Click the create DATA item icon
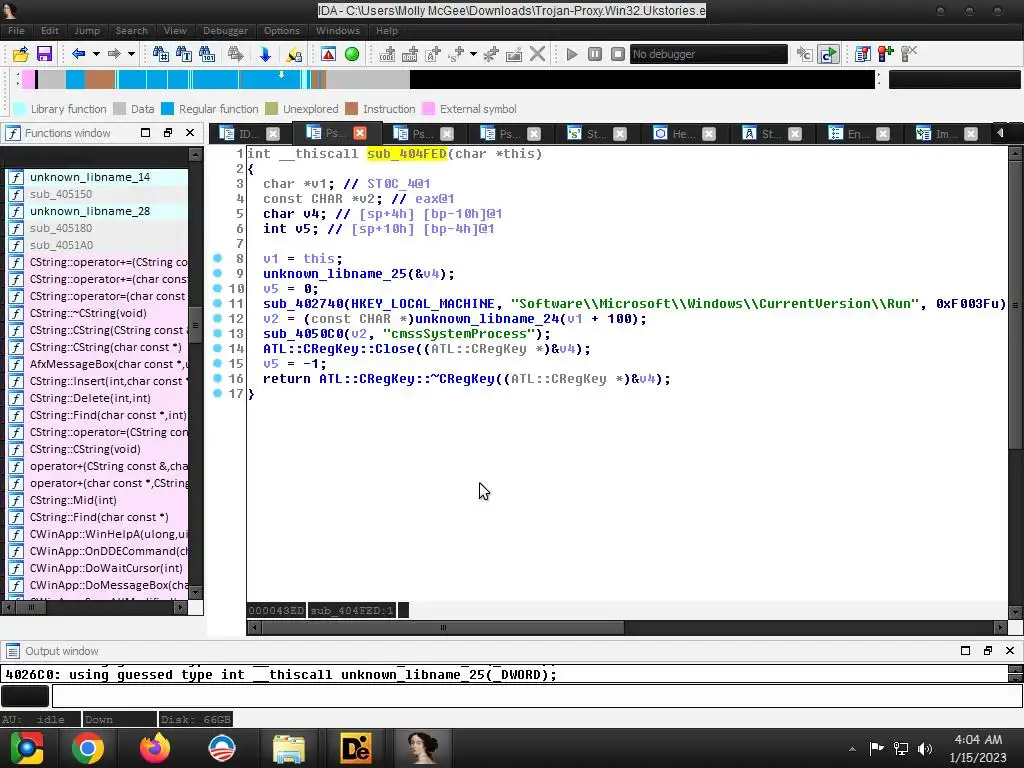 (x=409, y=54)
